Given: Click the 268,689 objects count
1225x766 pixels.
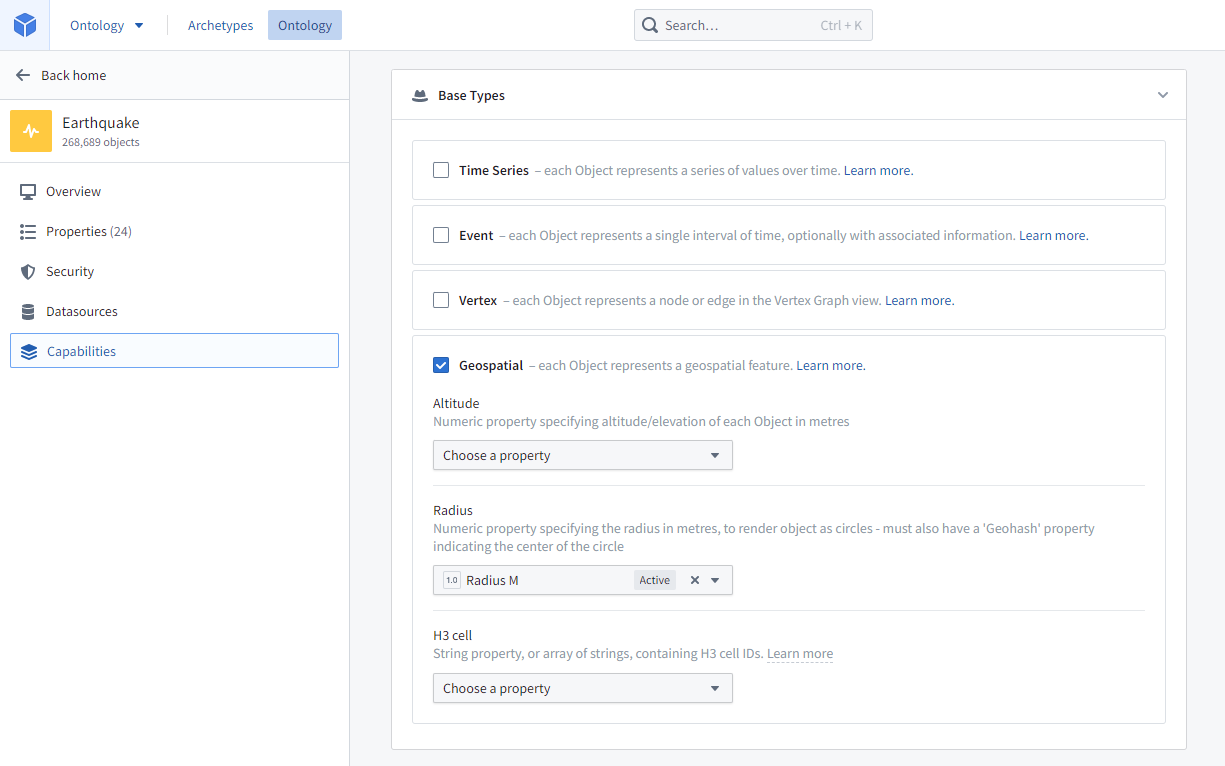Looking at the screenshot, I should (101, 143).
